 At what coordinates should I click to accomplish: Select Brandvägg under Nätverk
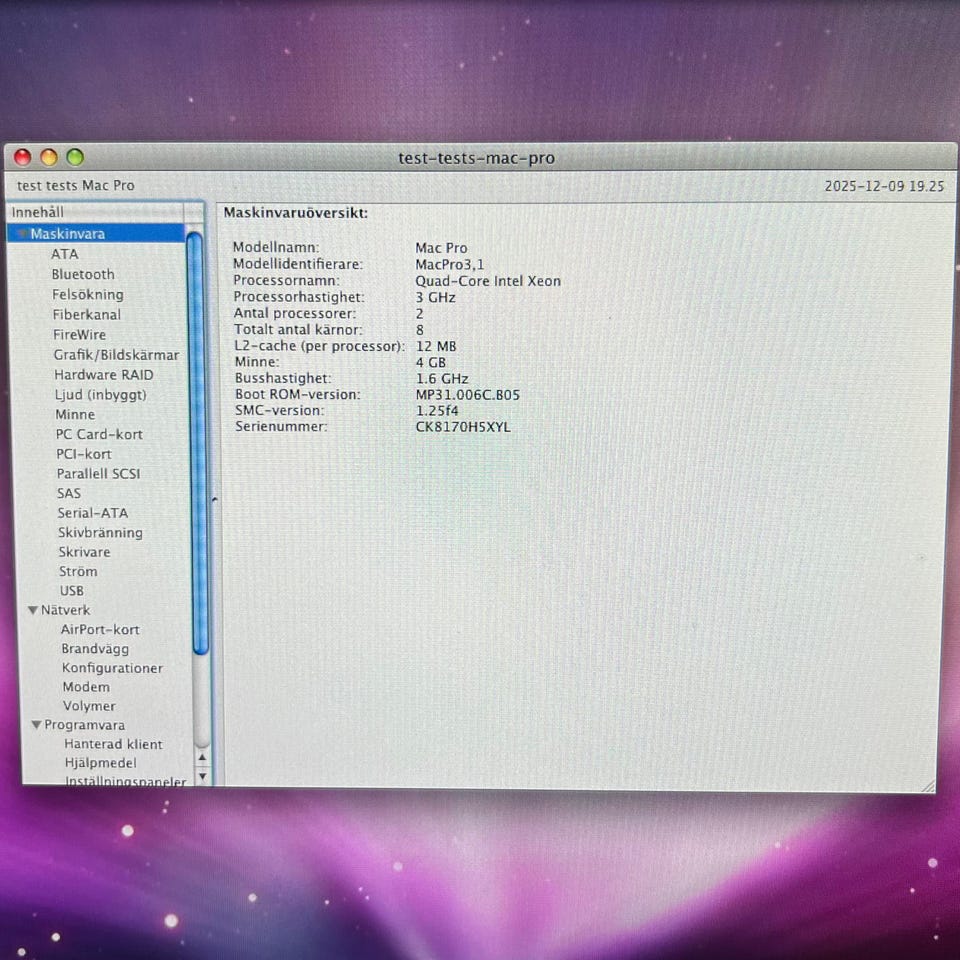point(95,649)
